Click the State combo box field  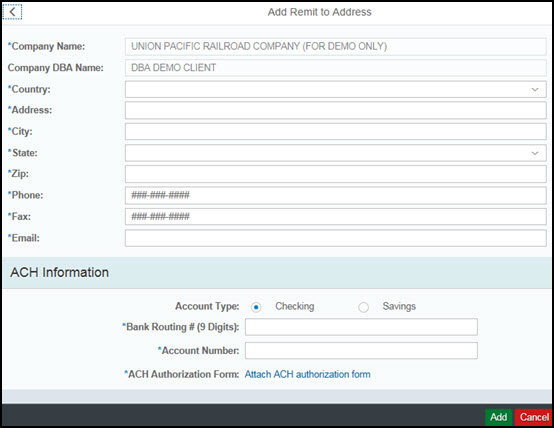[335, 153]
